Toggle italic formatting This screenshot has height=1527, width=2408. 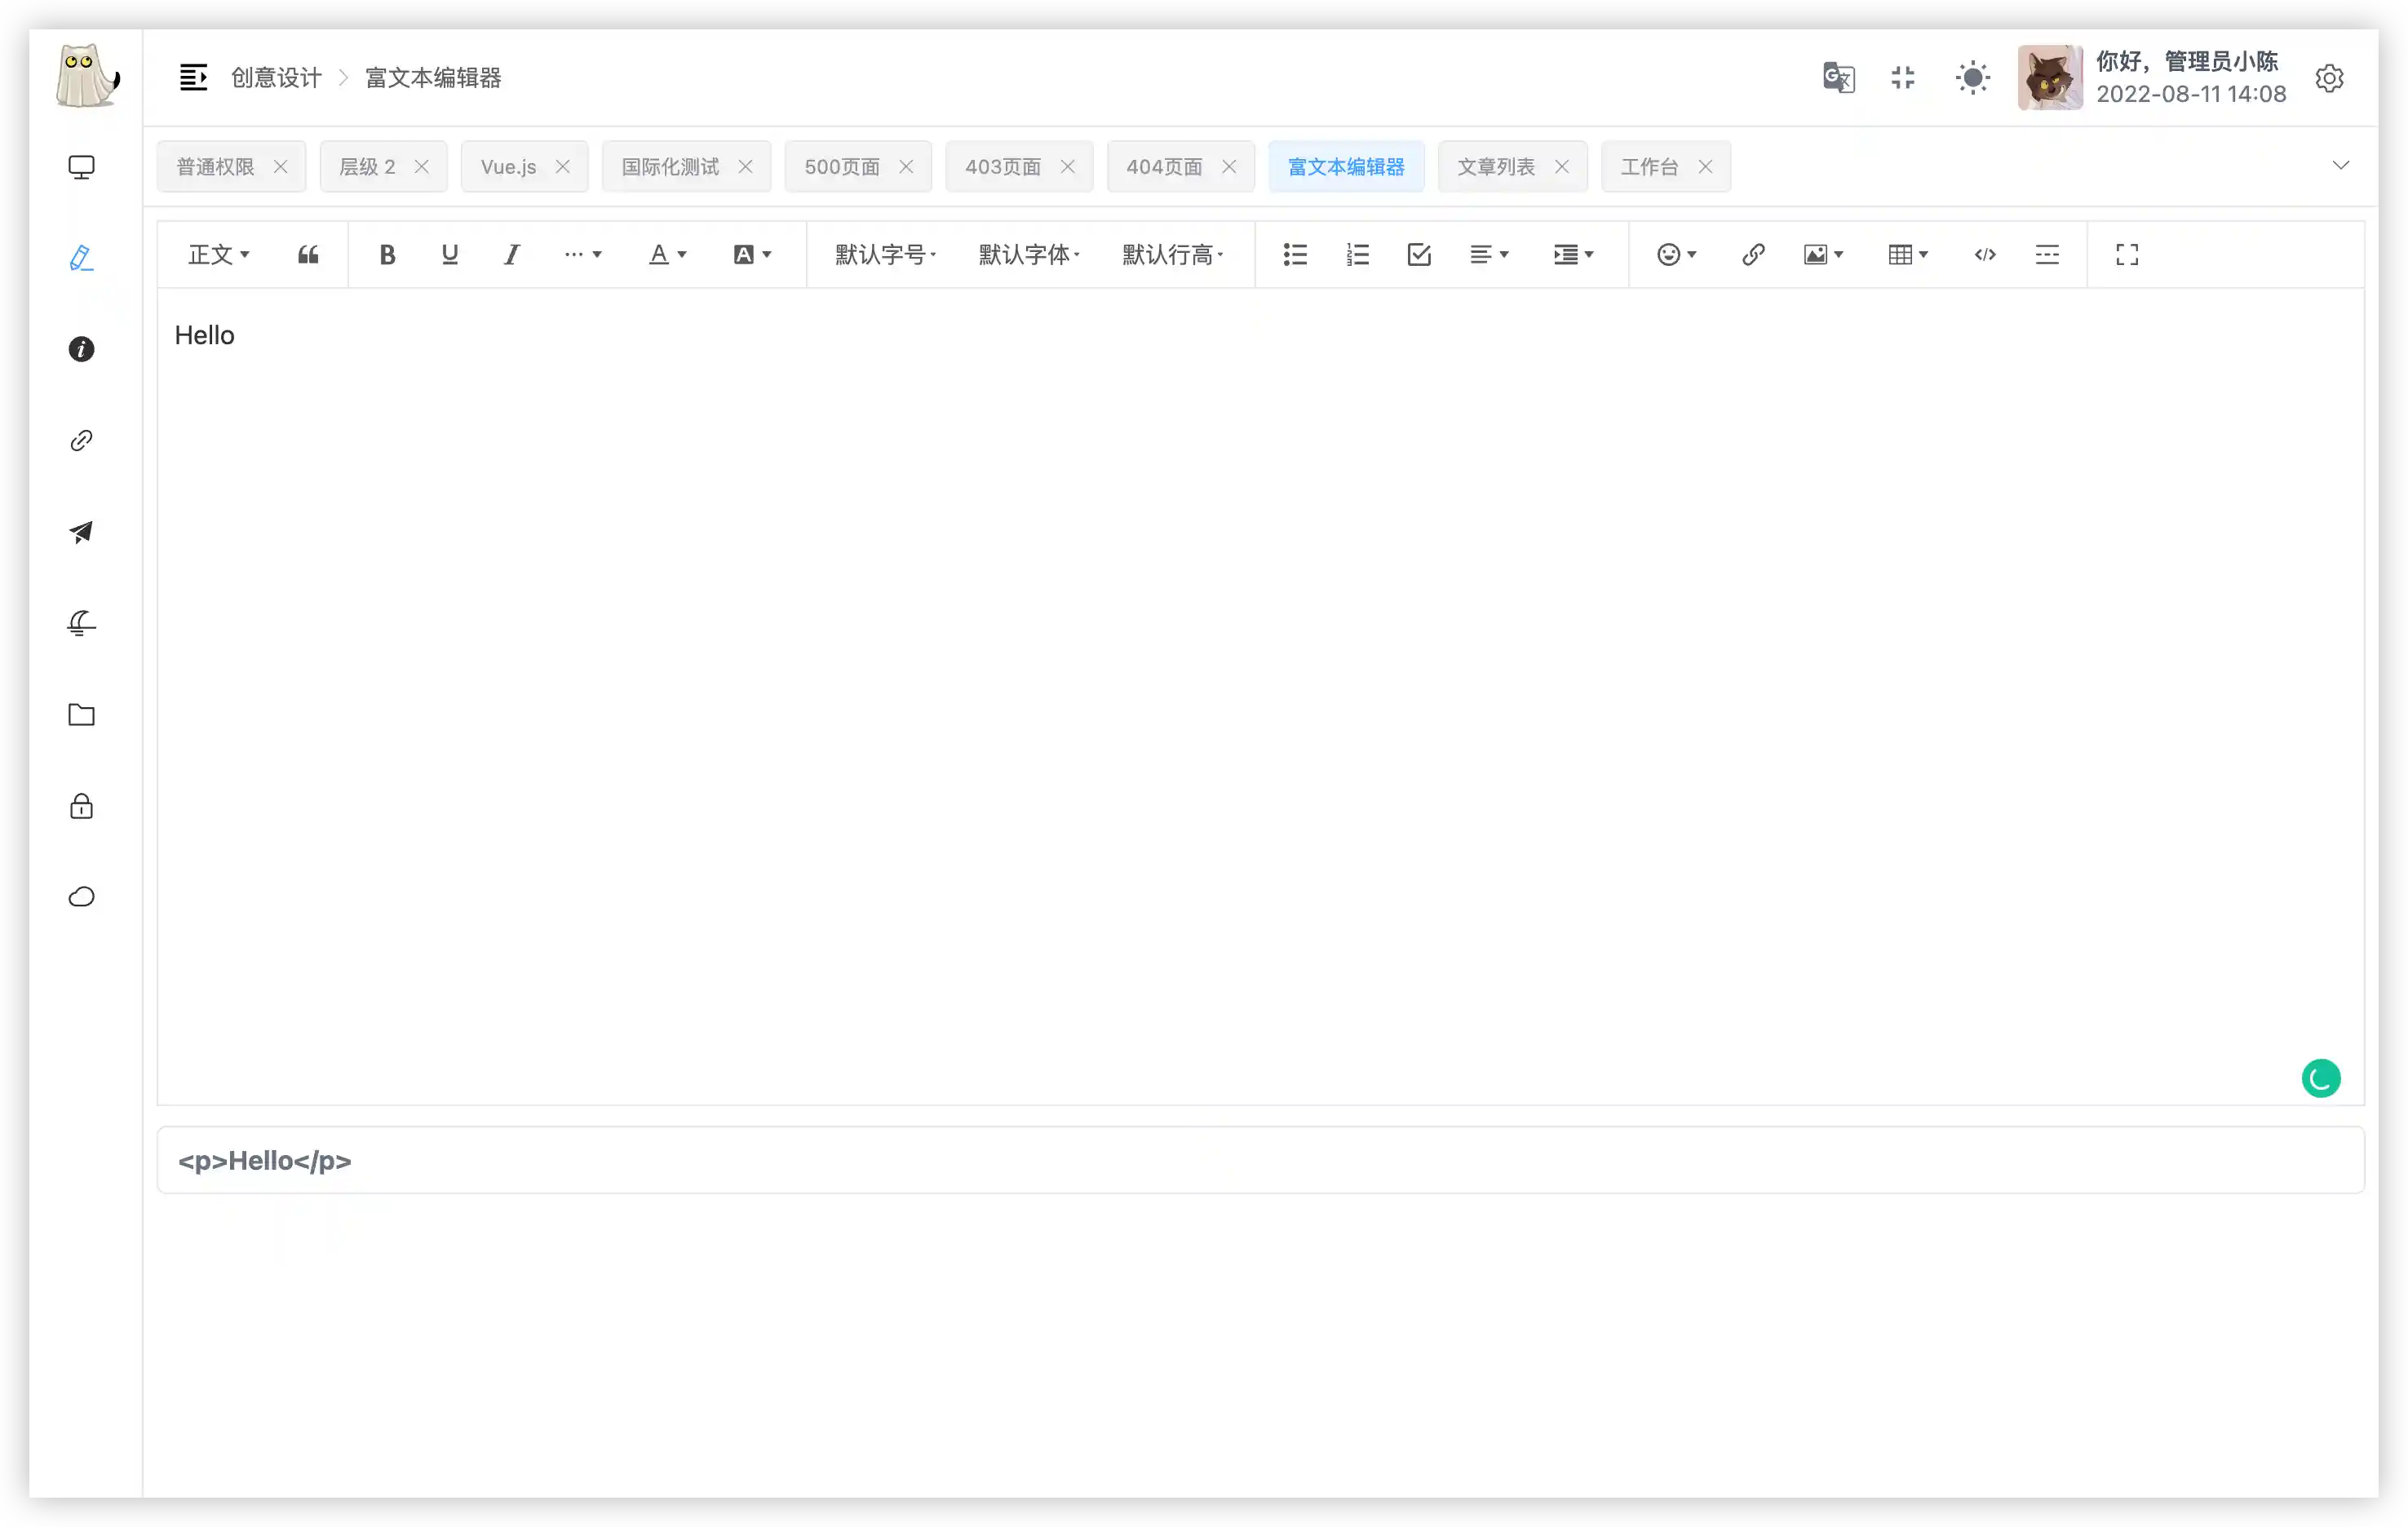(511, 254)
